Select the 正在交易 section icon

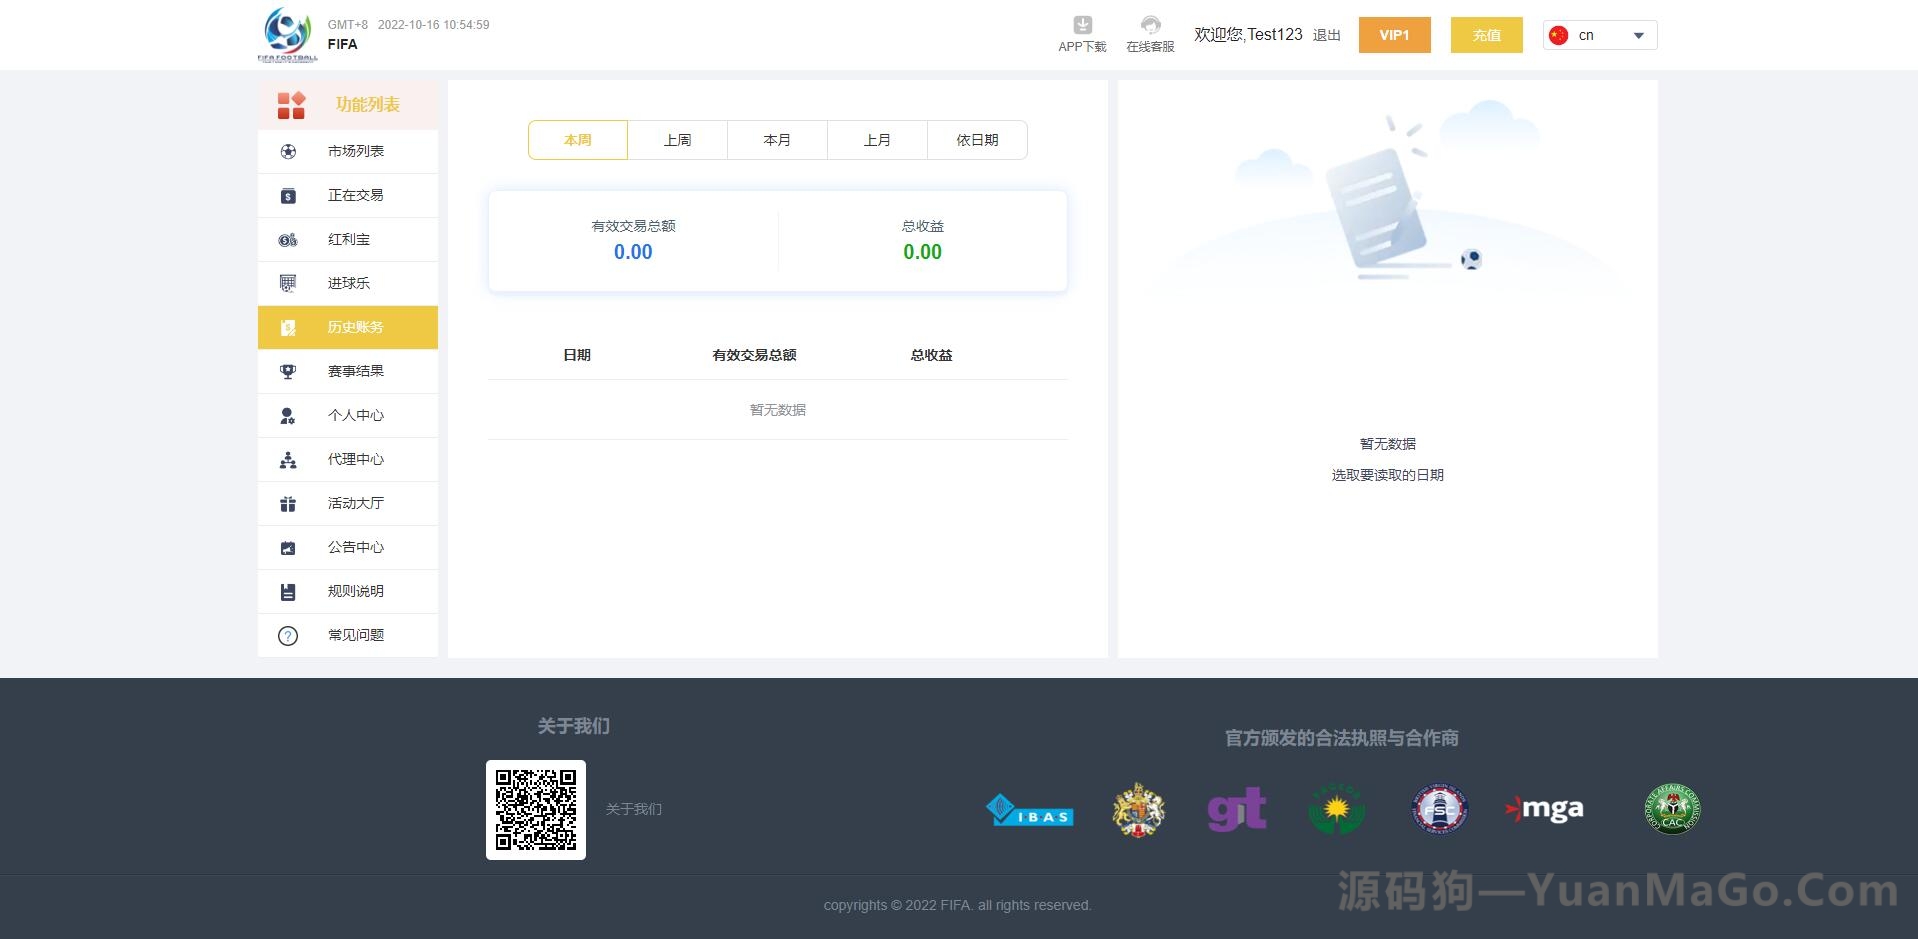click(x=288, y=195)
